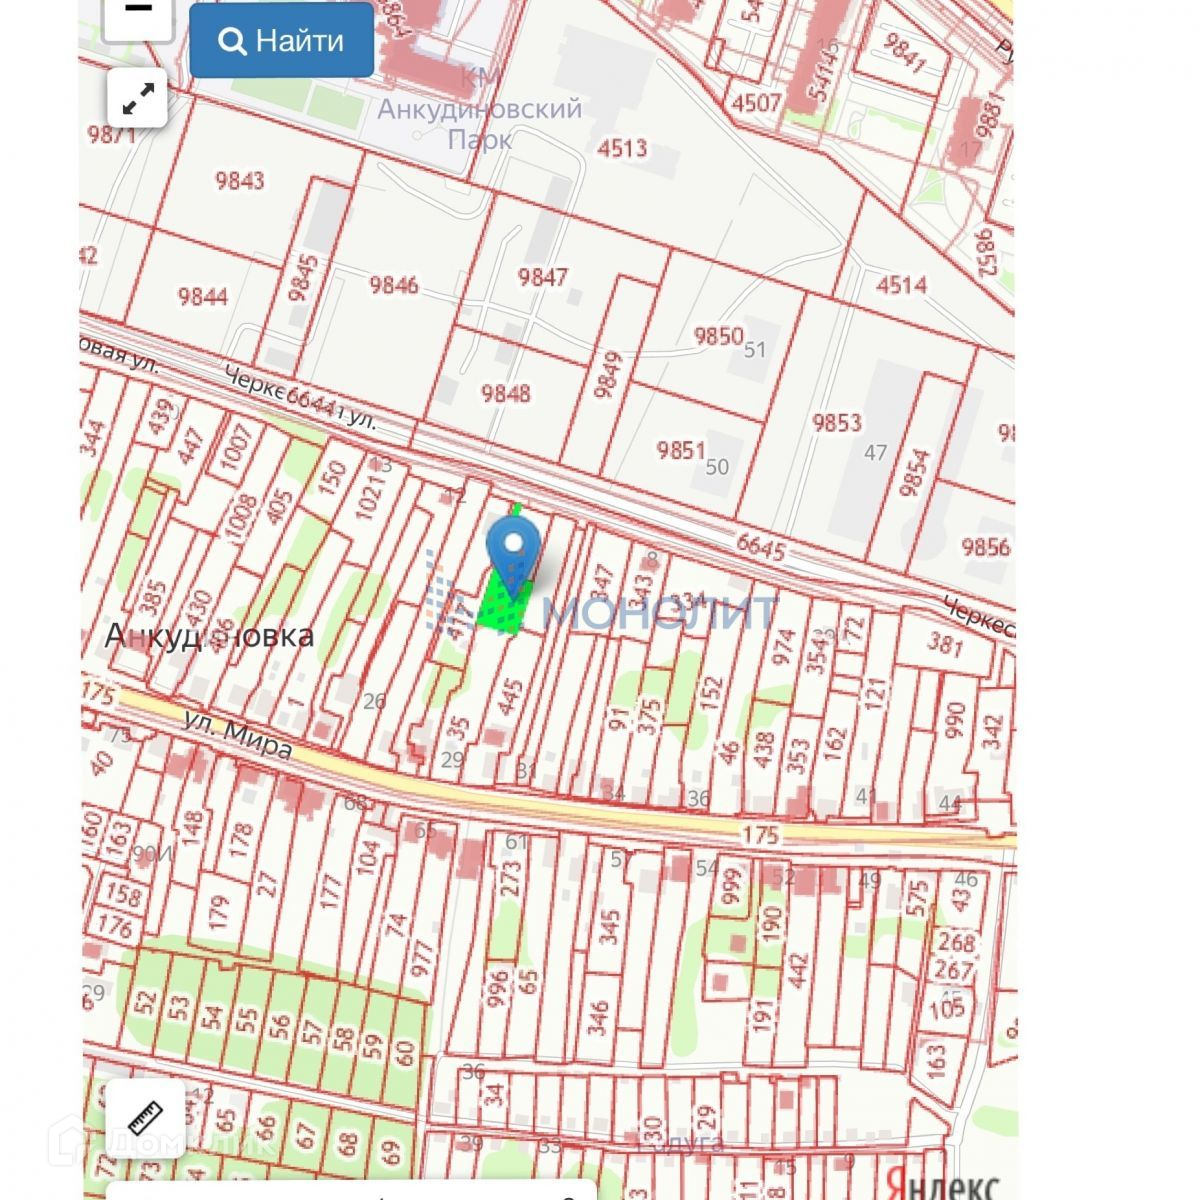
Task: Click parcel number 385
Action: 153,597
